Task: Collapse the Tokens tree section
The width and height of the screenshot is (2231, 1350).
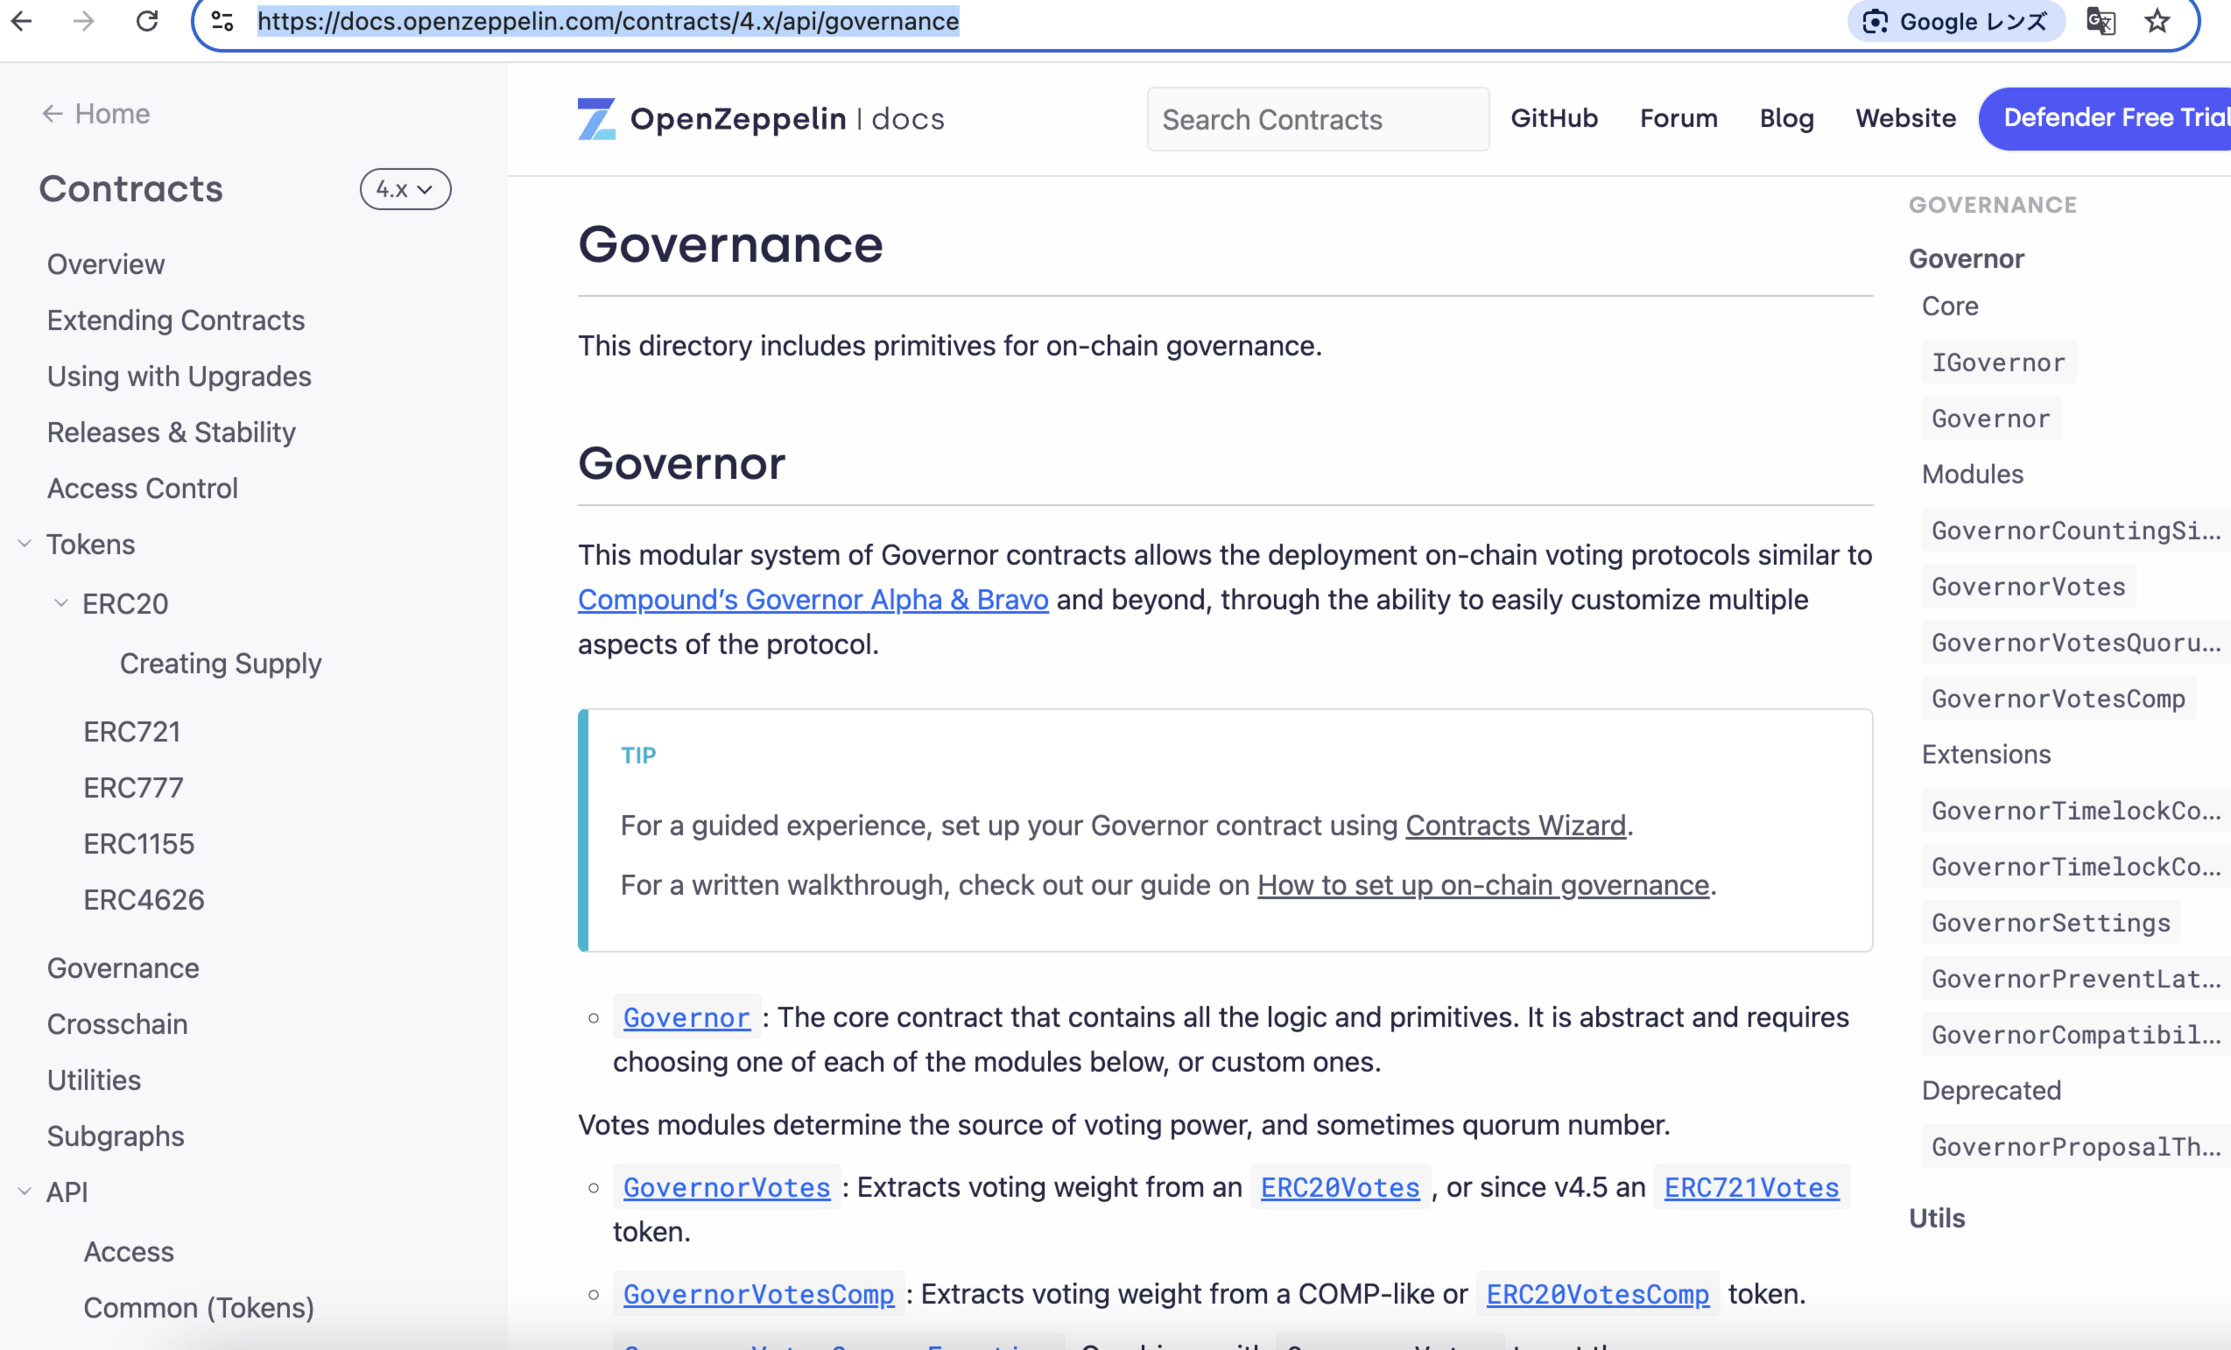Action: (25, 544)
